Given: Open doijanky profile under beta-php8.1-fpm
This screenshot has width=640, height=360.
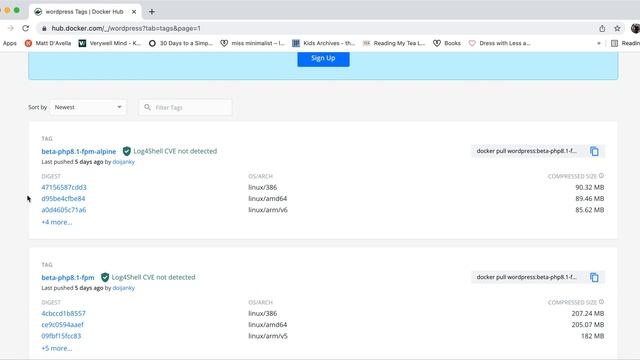Looking at the screenshot, I should [x=124, y=288].
